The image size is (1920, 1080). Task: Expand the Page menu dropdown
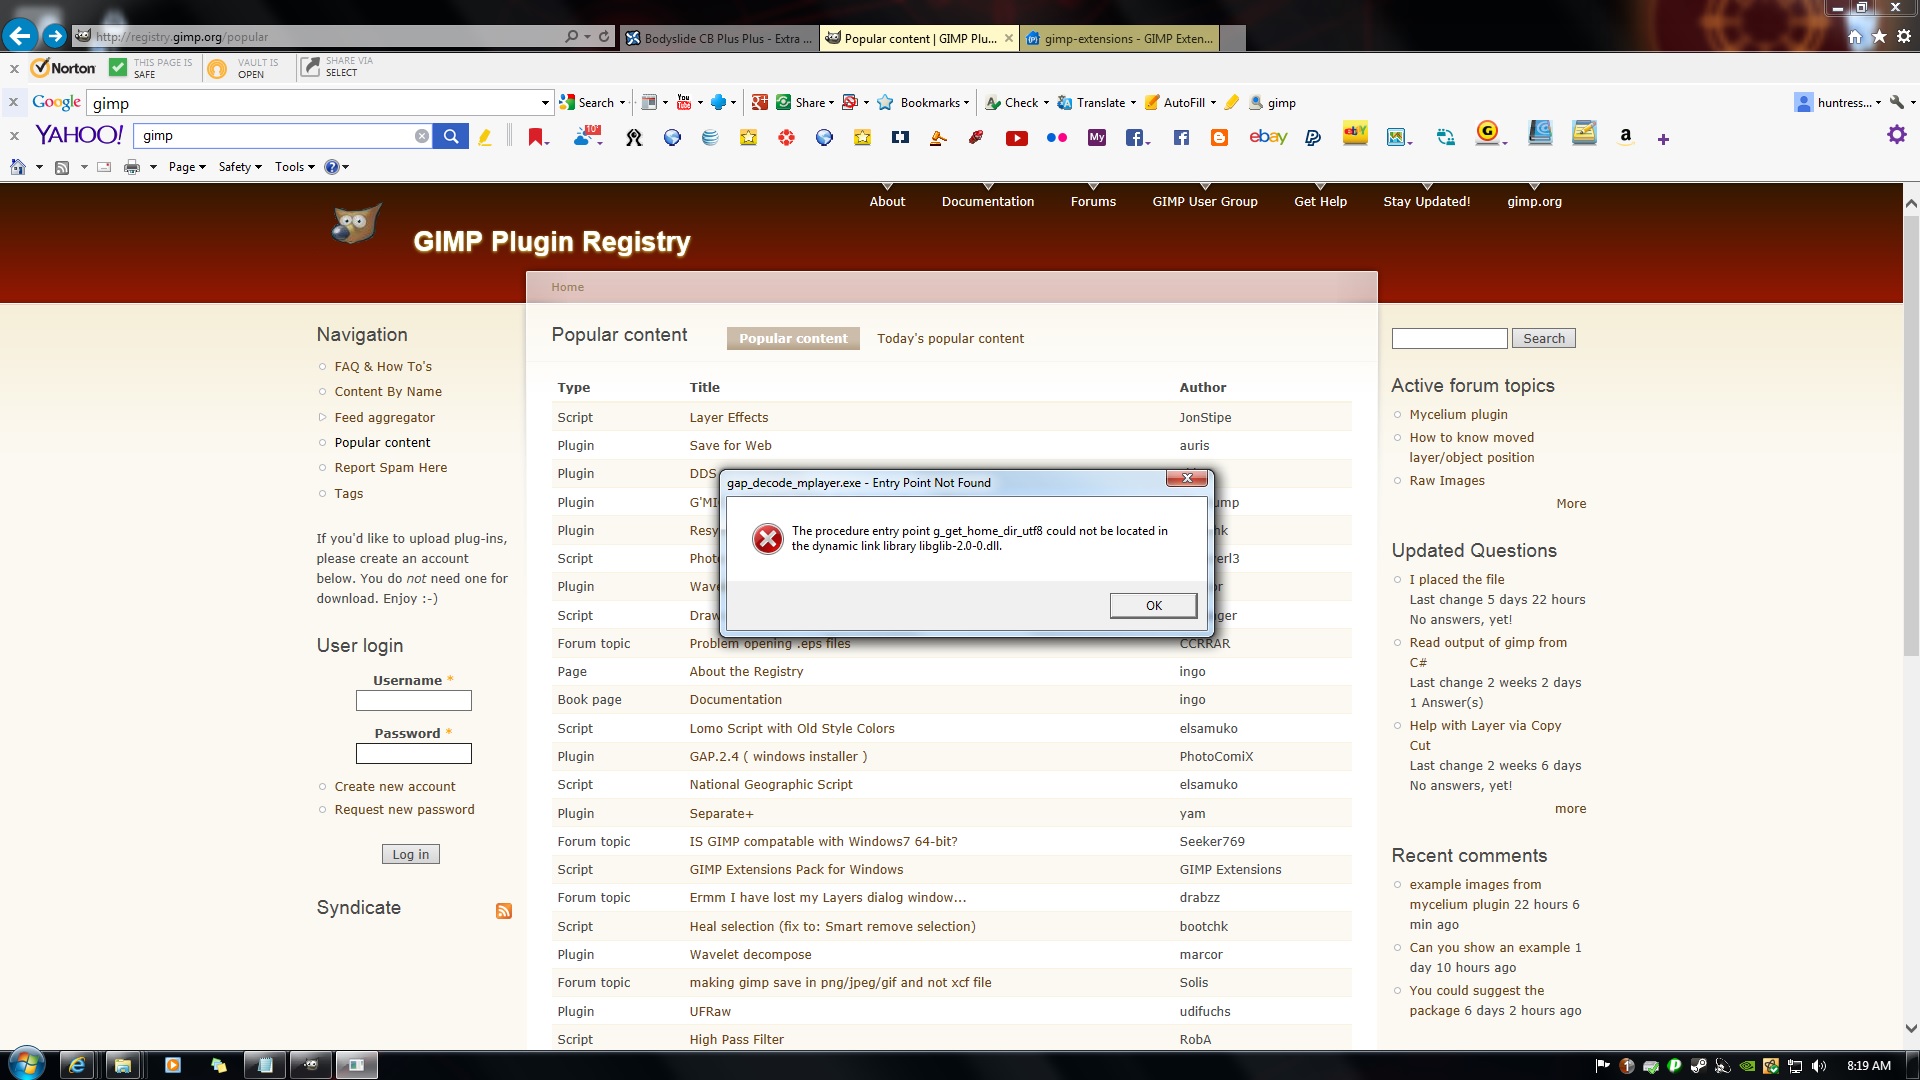[x=187, y=167]
